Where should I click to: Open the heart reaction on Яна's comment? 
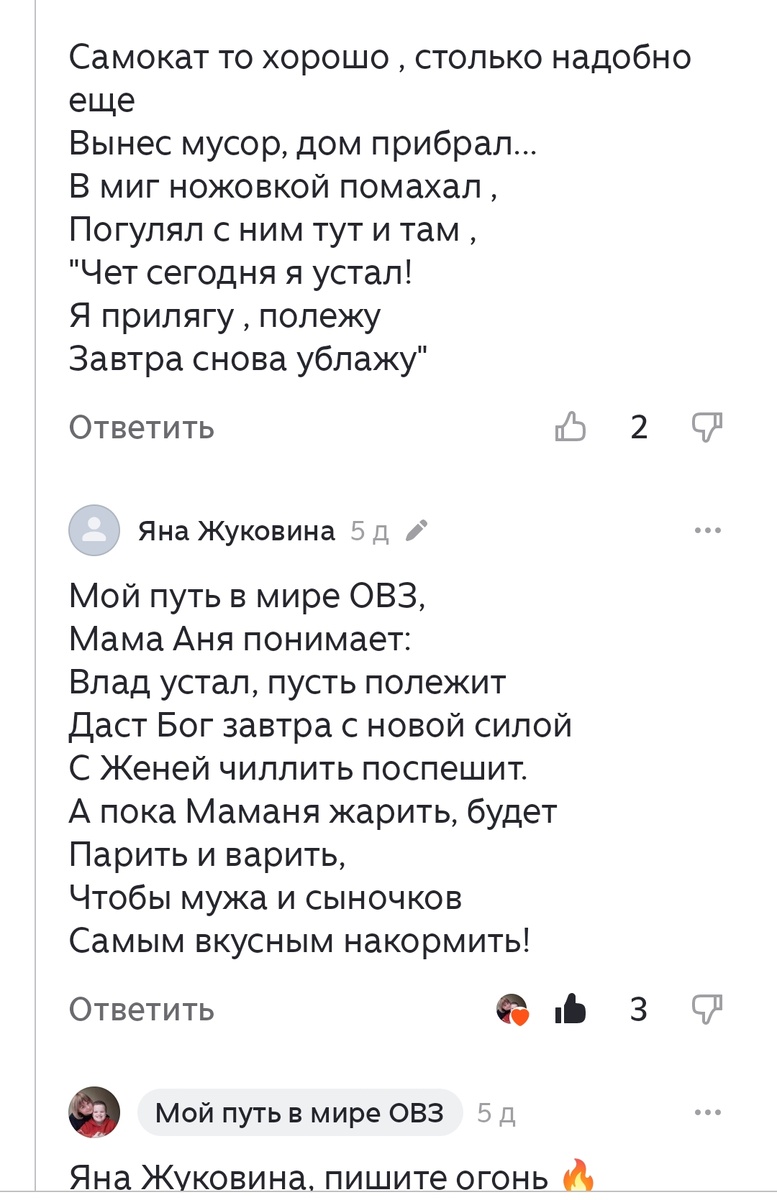pyautogui.click(x=510, y=1010)
